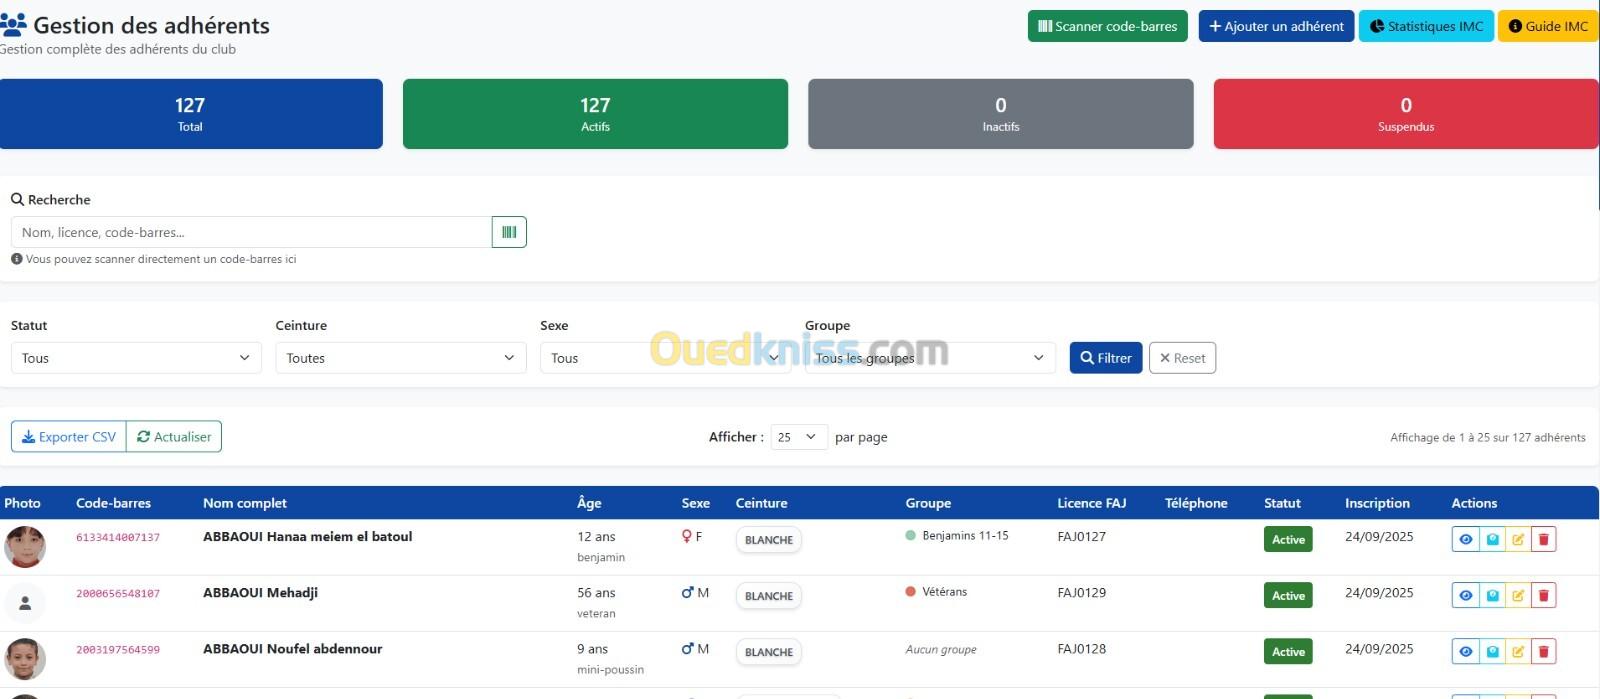Delete ABBAOUI Hanaa meiem el batoul via trash icon
Image resolution: width=1600 pixels, height=699 pixels.
(x=1543, y=539)
